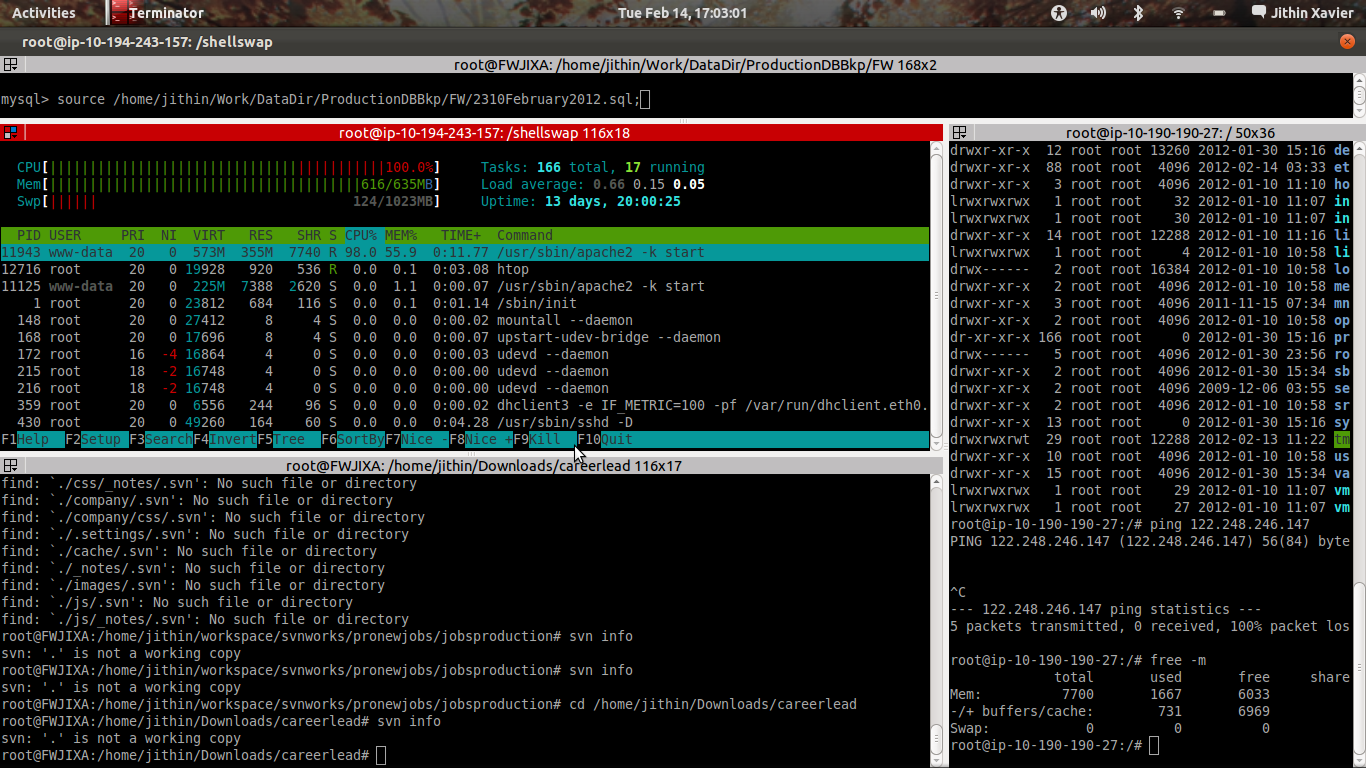Click scrollbar of the right terminal pane

tap(1358, 452)
